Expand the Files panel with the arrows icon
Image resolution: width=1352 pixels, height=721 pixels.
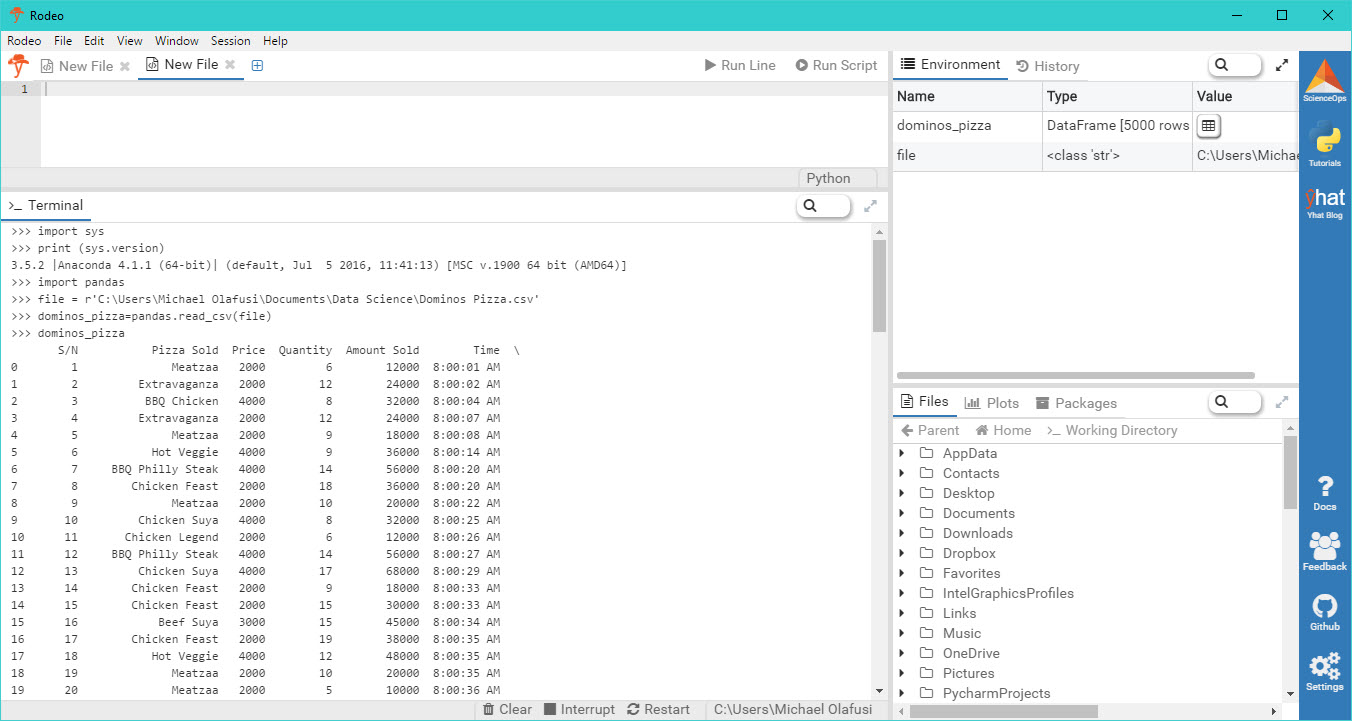click(x=1283, y=402)
